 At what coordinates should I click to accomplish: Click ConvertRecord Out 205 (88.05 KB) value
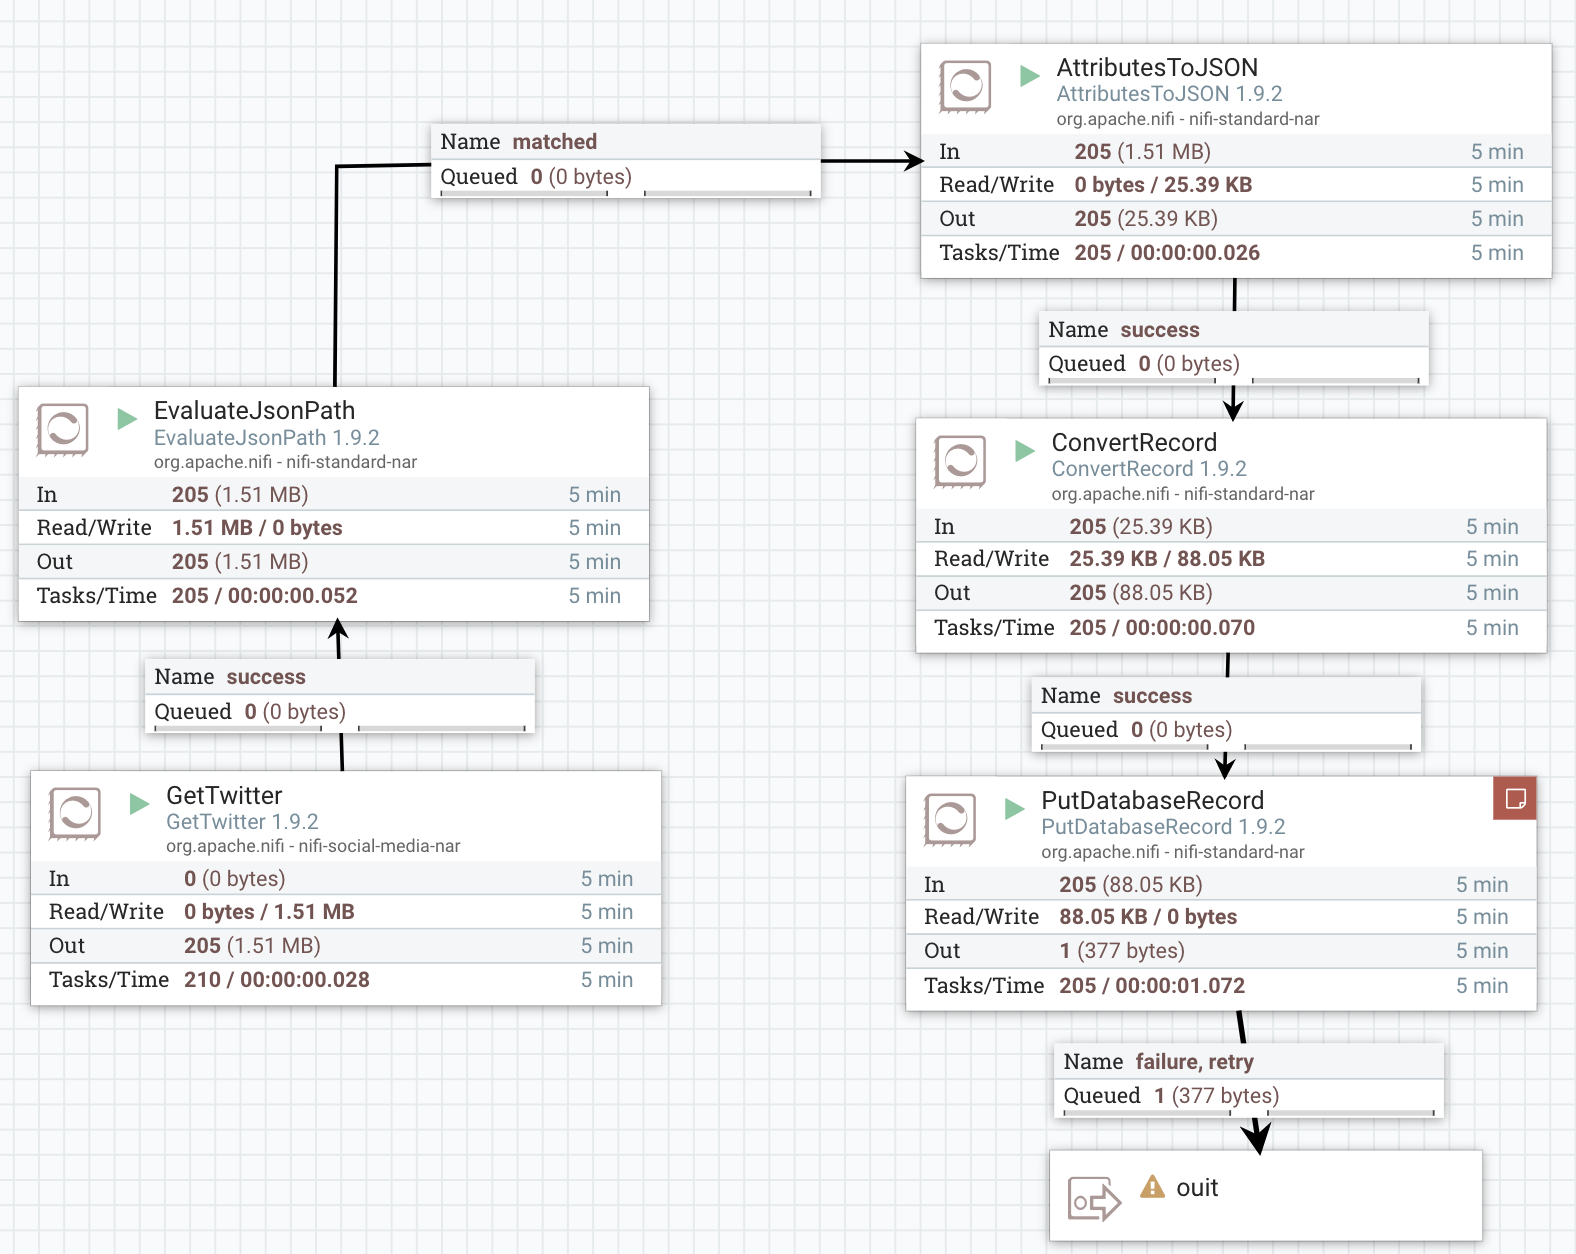[x=1141, y=592]
